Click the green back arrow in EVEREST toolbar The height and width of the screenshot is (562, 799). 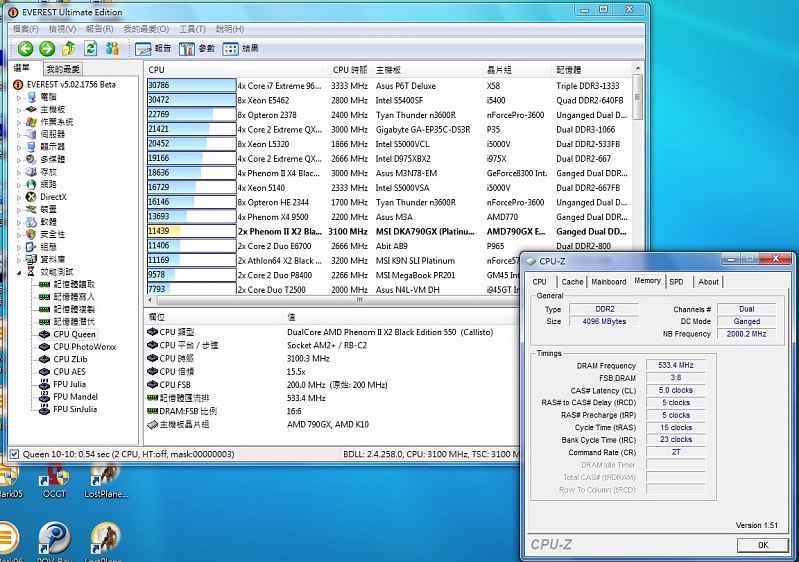25,48
